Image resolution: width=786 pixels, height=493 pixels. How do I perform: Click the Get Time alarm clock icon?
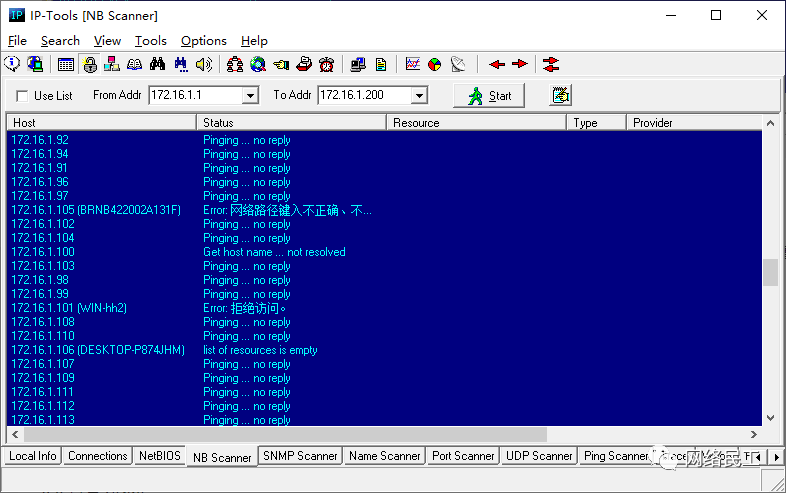click(327, 64)
